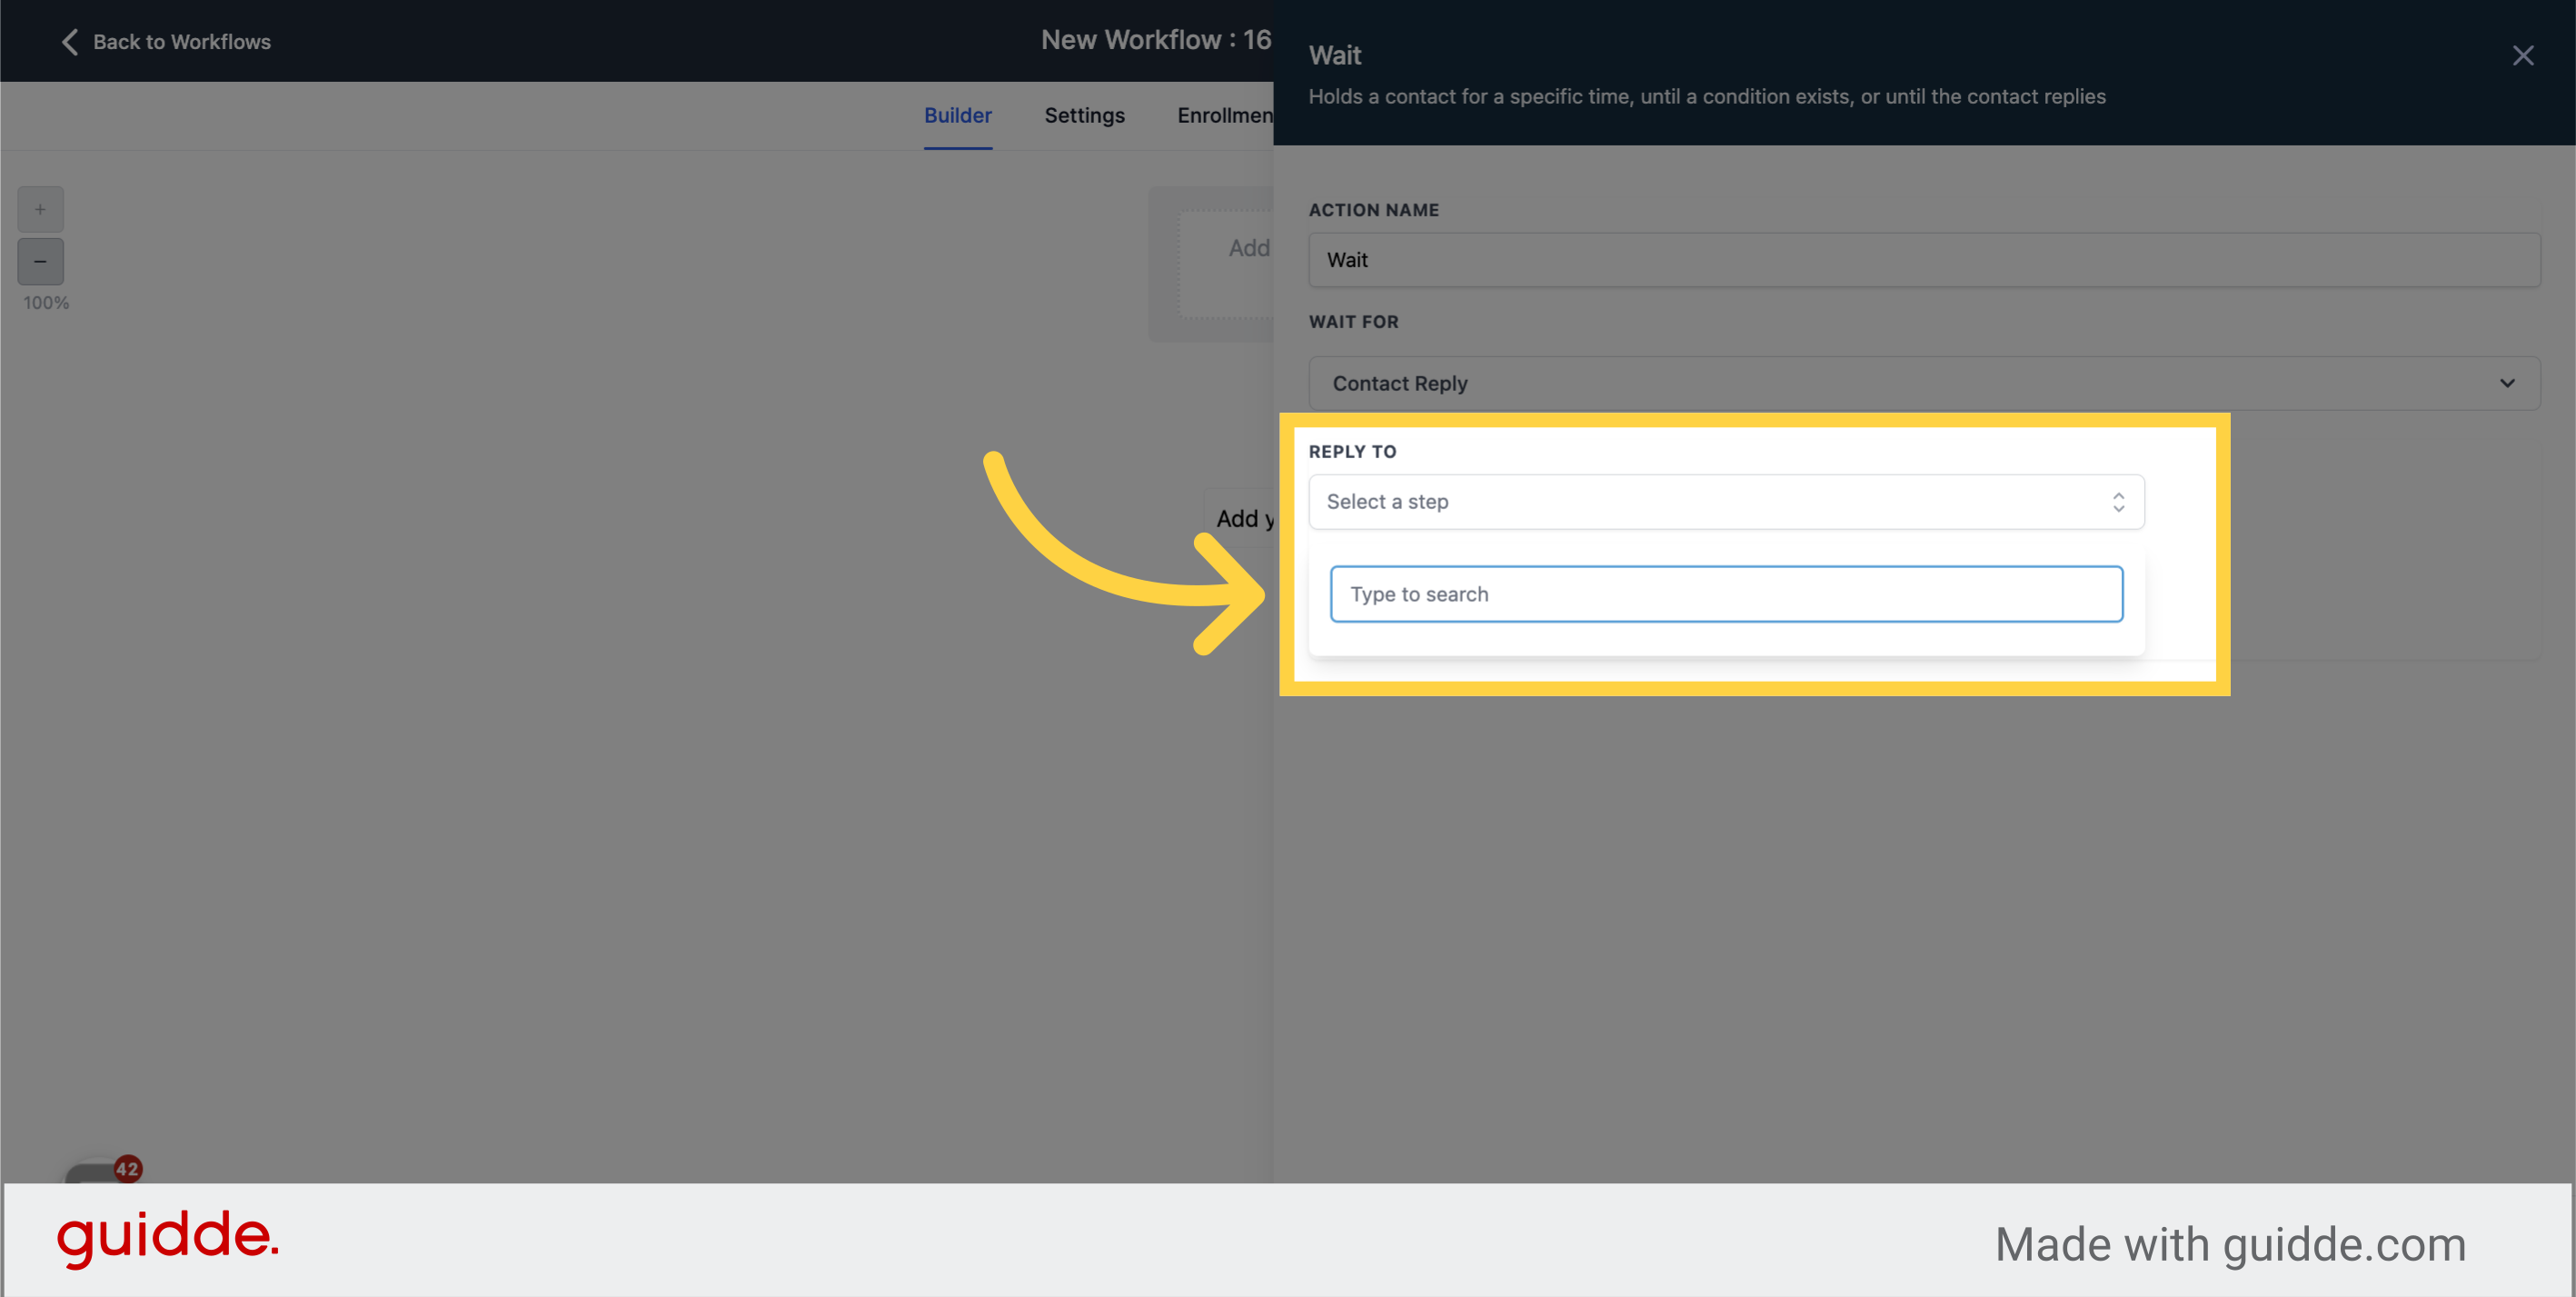Switch to the Settings tab

tap(1084, 115)
